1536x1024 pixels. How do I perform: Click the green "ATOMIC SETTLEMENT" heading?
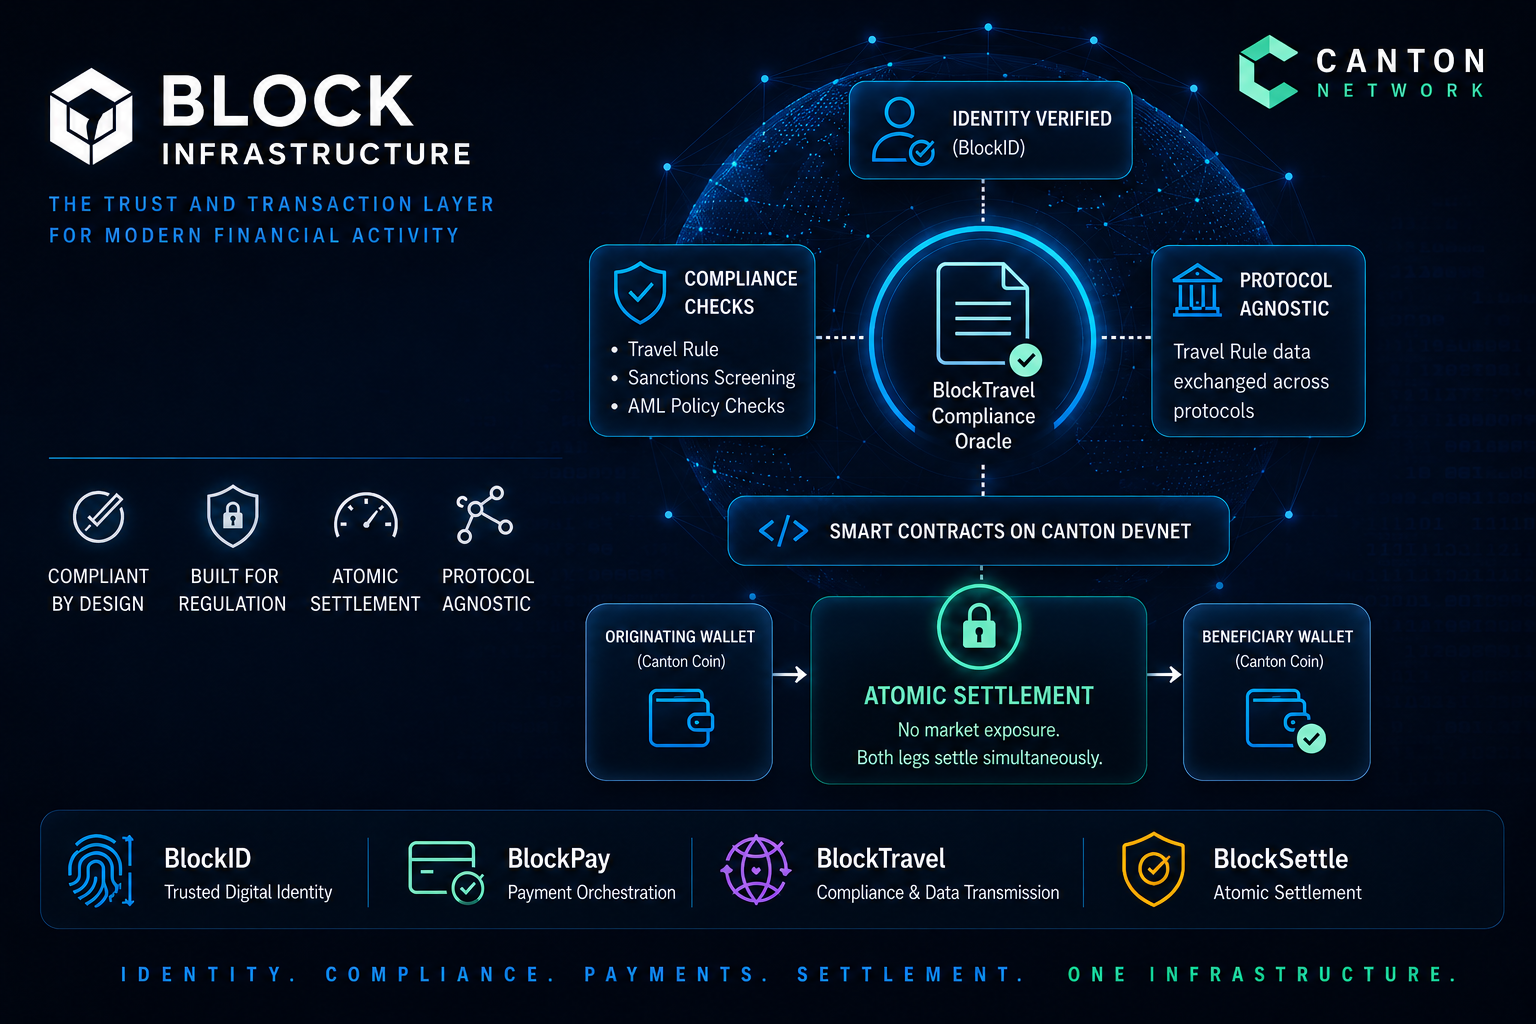tap(979, 696)
